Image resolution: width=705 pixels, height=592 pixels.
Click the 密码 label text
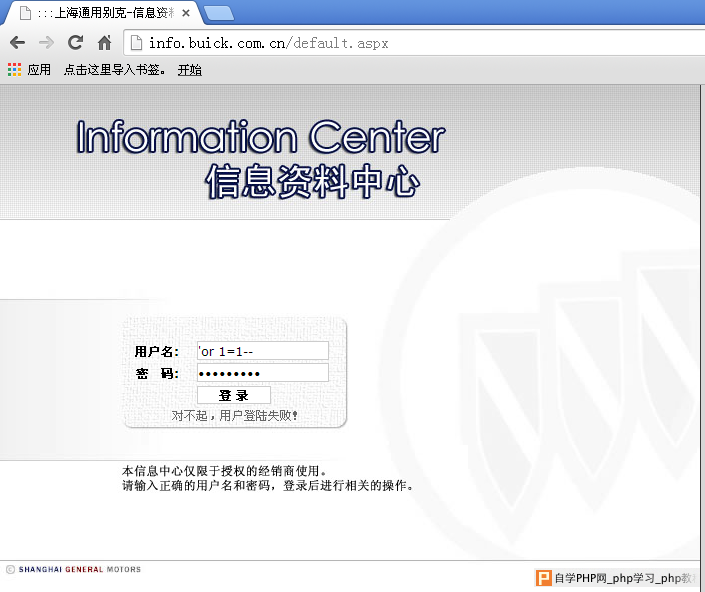point(157,373)
